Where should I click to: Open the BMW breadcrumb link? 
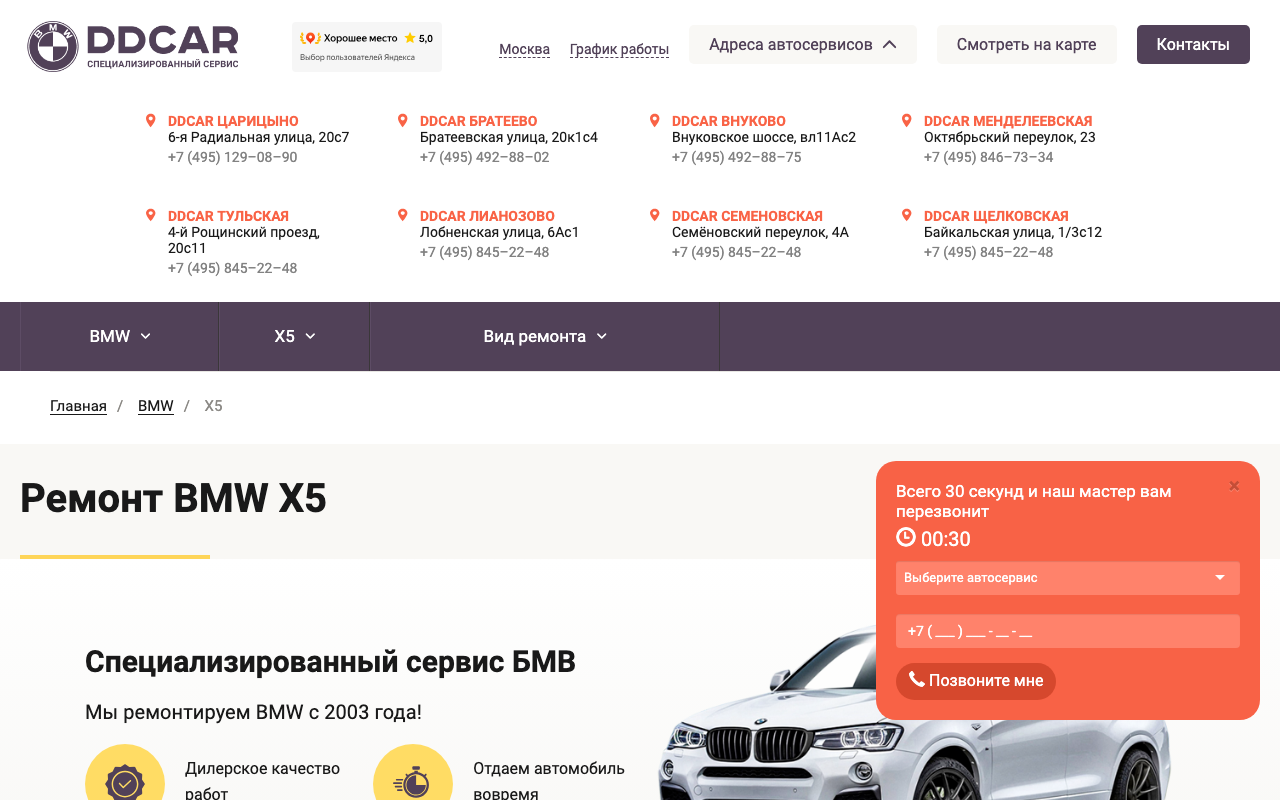point(156,406)
